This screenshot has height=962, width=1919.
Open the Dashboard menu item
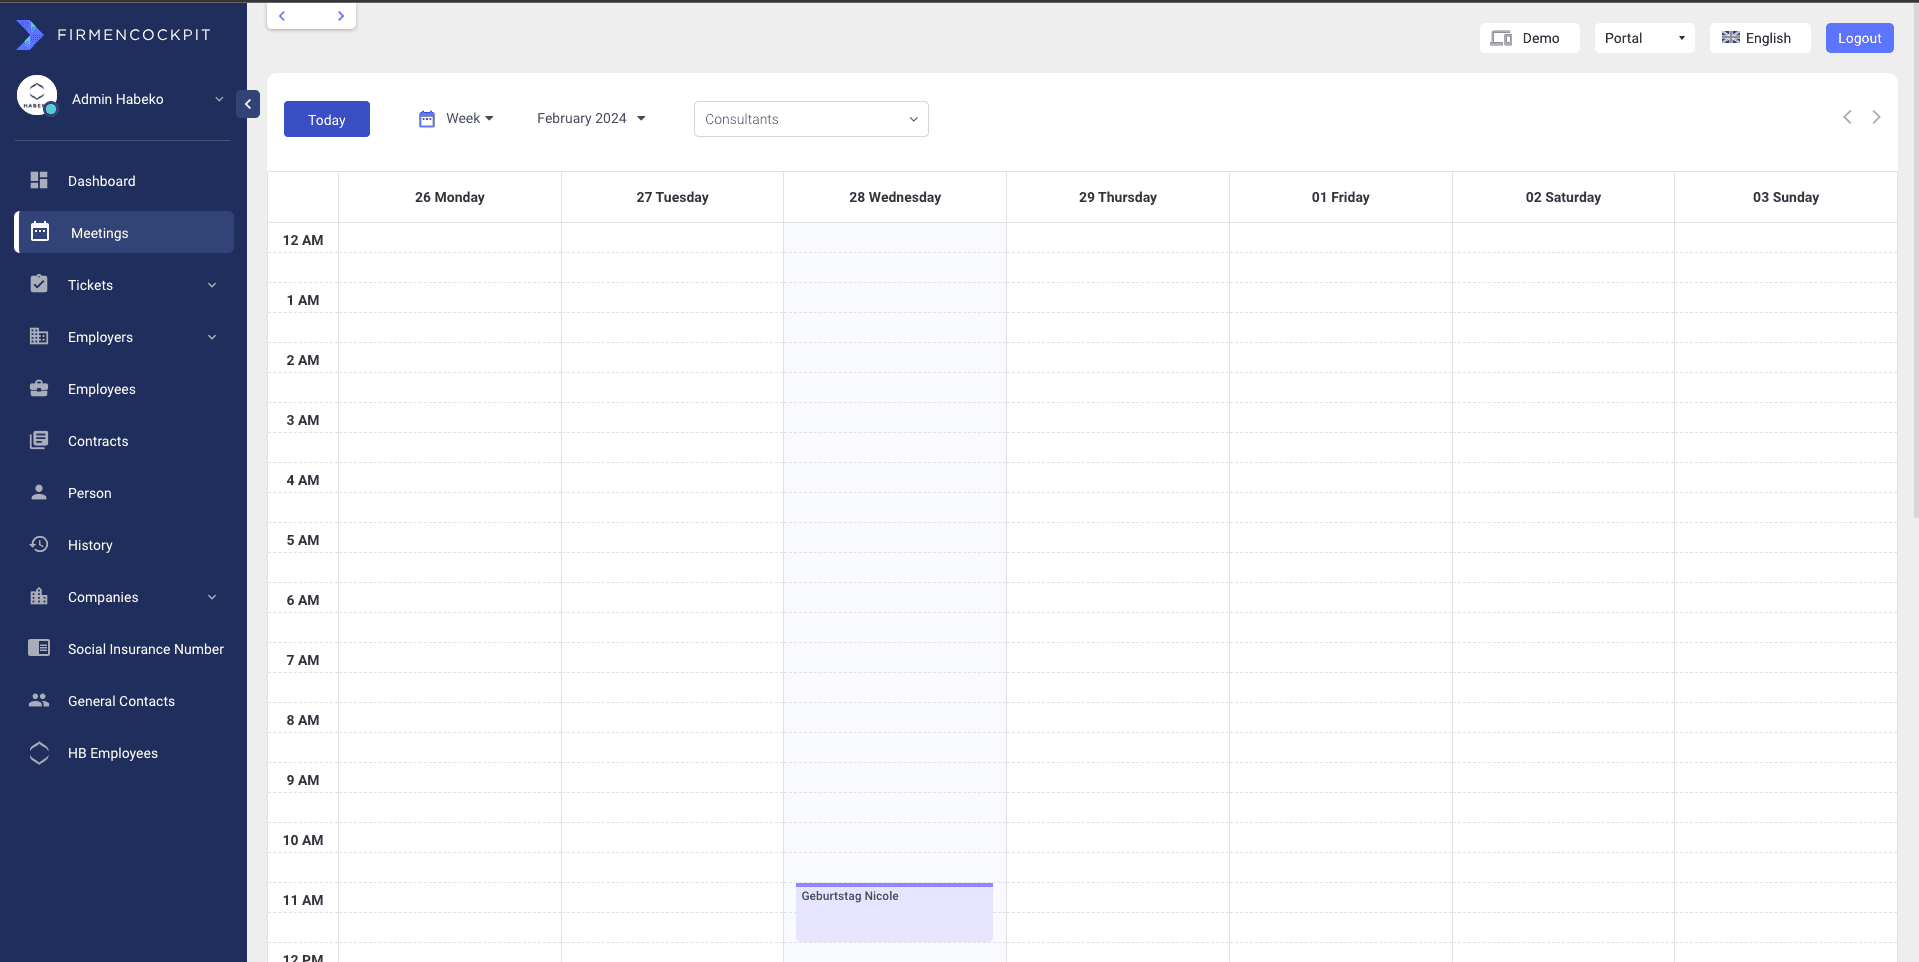click(124, 181)
